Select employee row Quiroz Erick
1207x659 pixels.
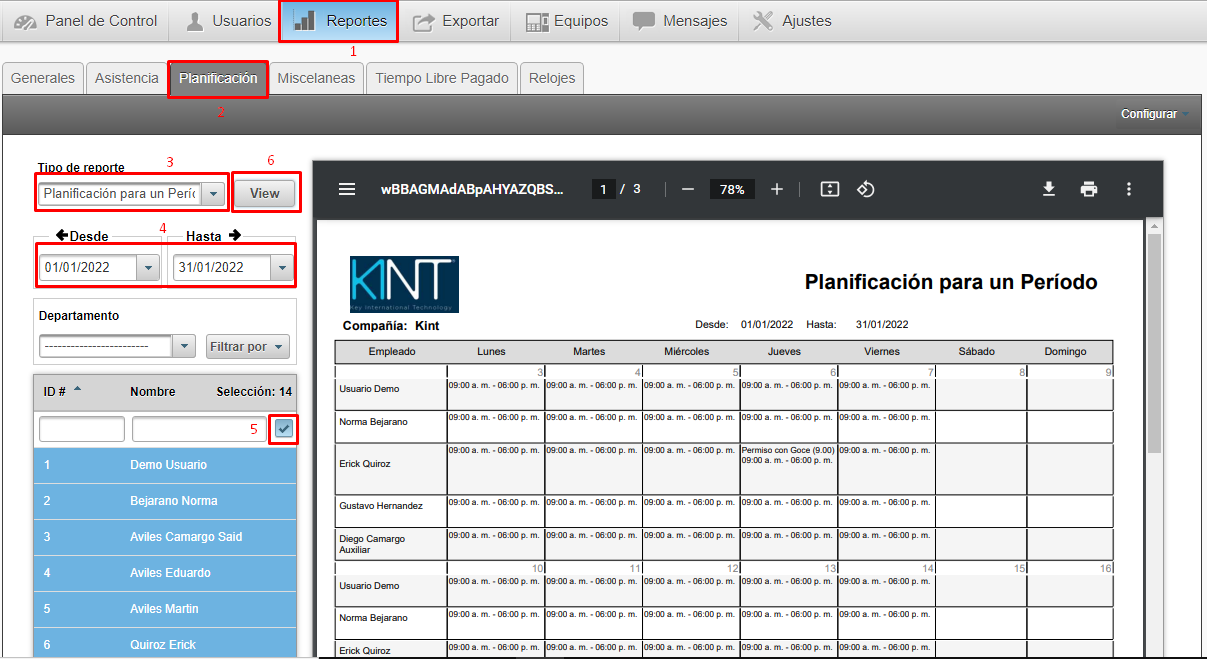165,645
